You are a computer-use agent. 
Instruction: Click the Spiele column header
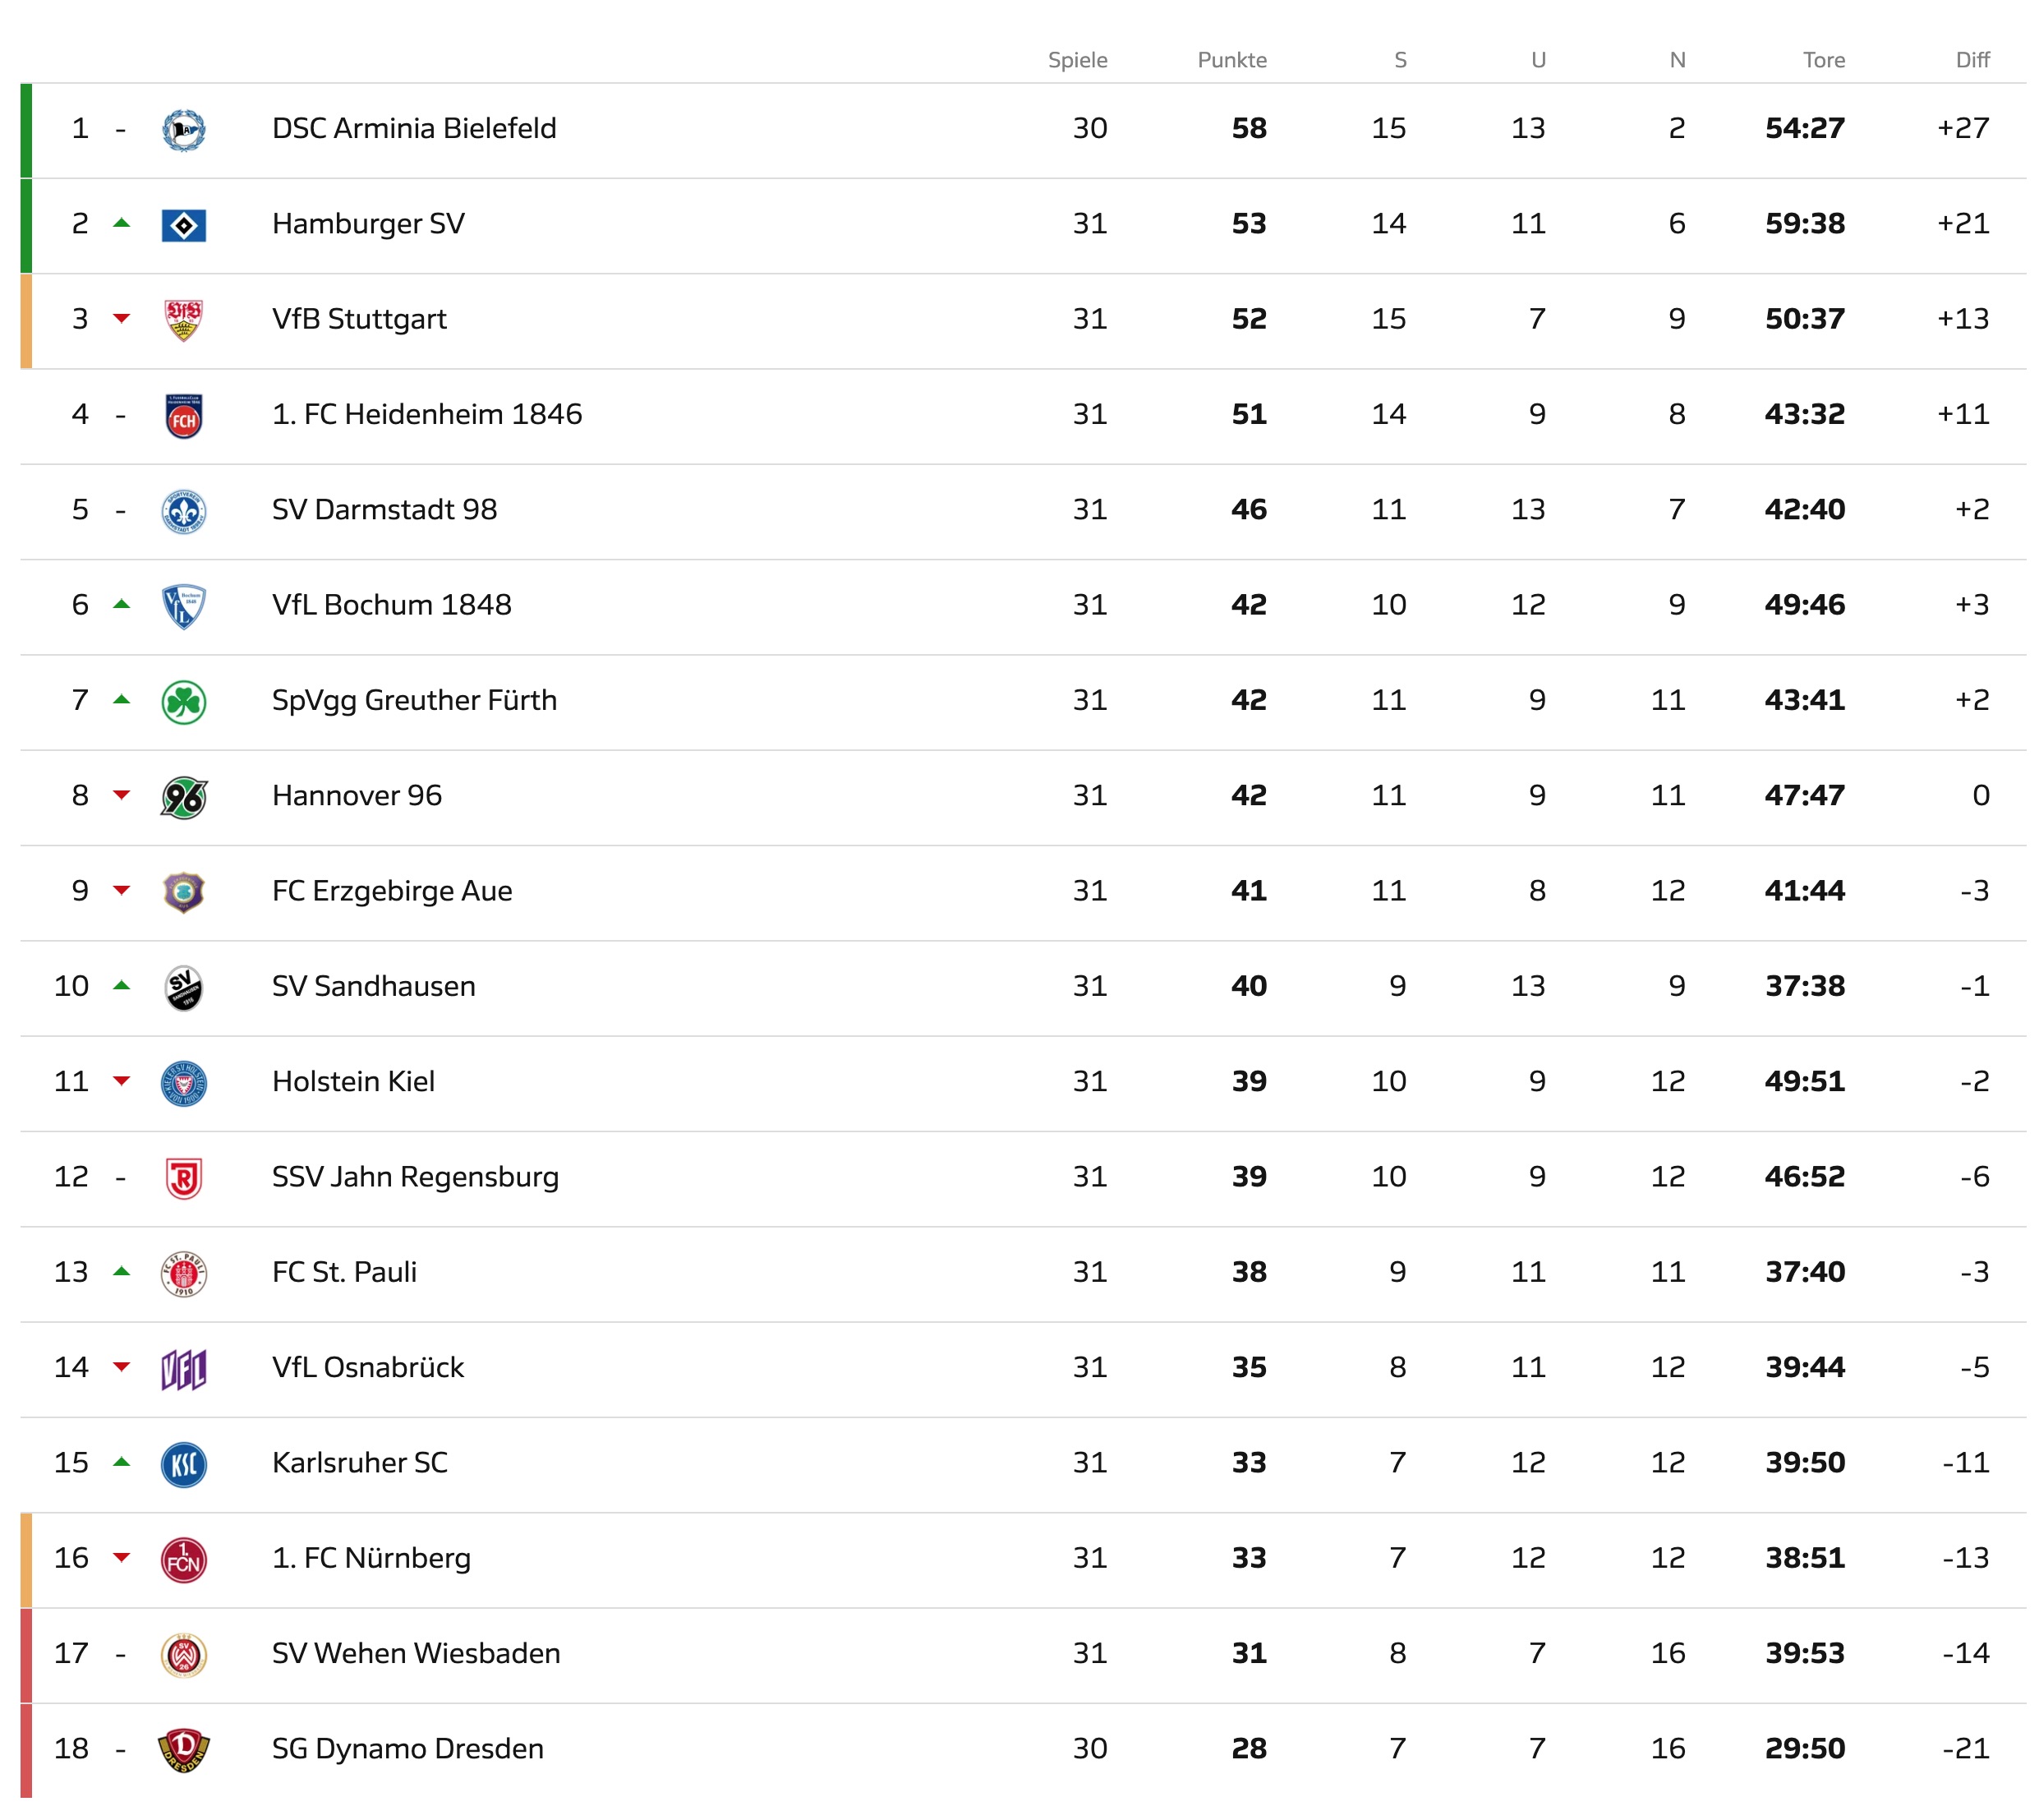pos(1077,60)
